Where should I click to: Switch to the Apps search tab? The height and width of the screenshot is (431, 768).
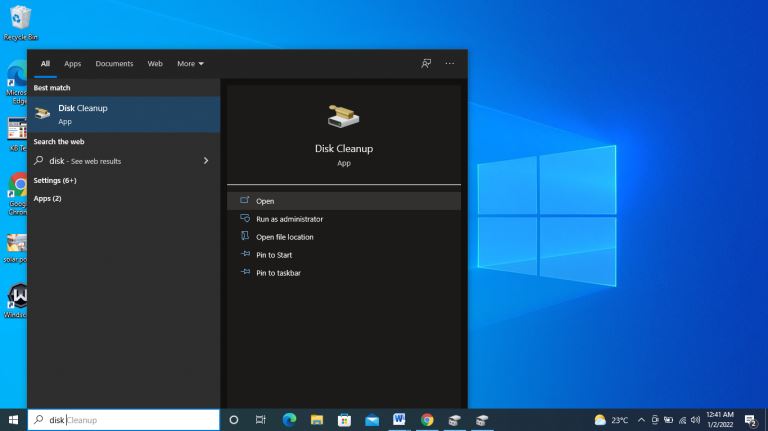click(x=72, y=64)
